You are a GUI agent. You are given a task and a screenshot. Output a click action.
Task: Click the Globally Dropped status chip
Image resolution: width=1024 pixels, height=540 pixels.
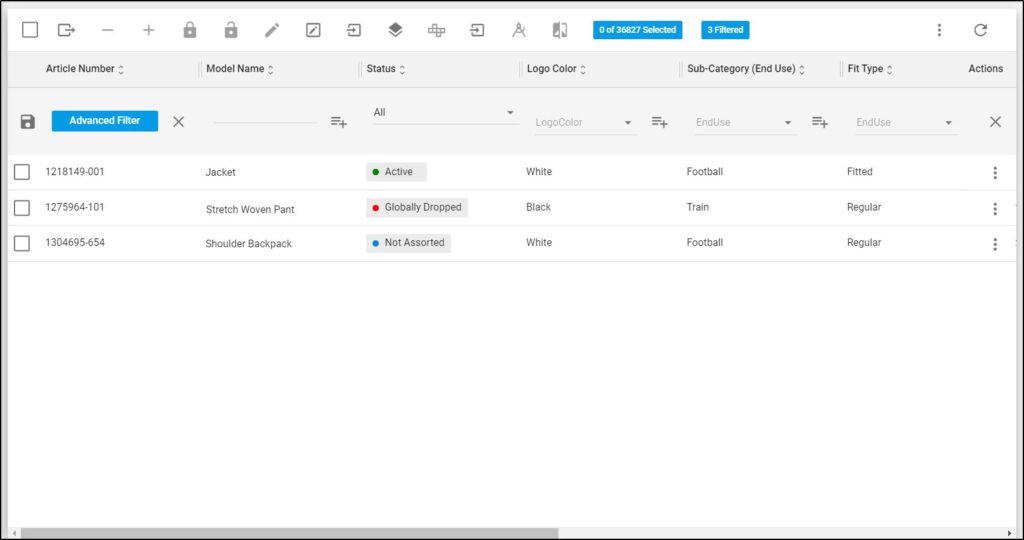click(417, 208)
